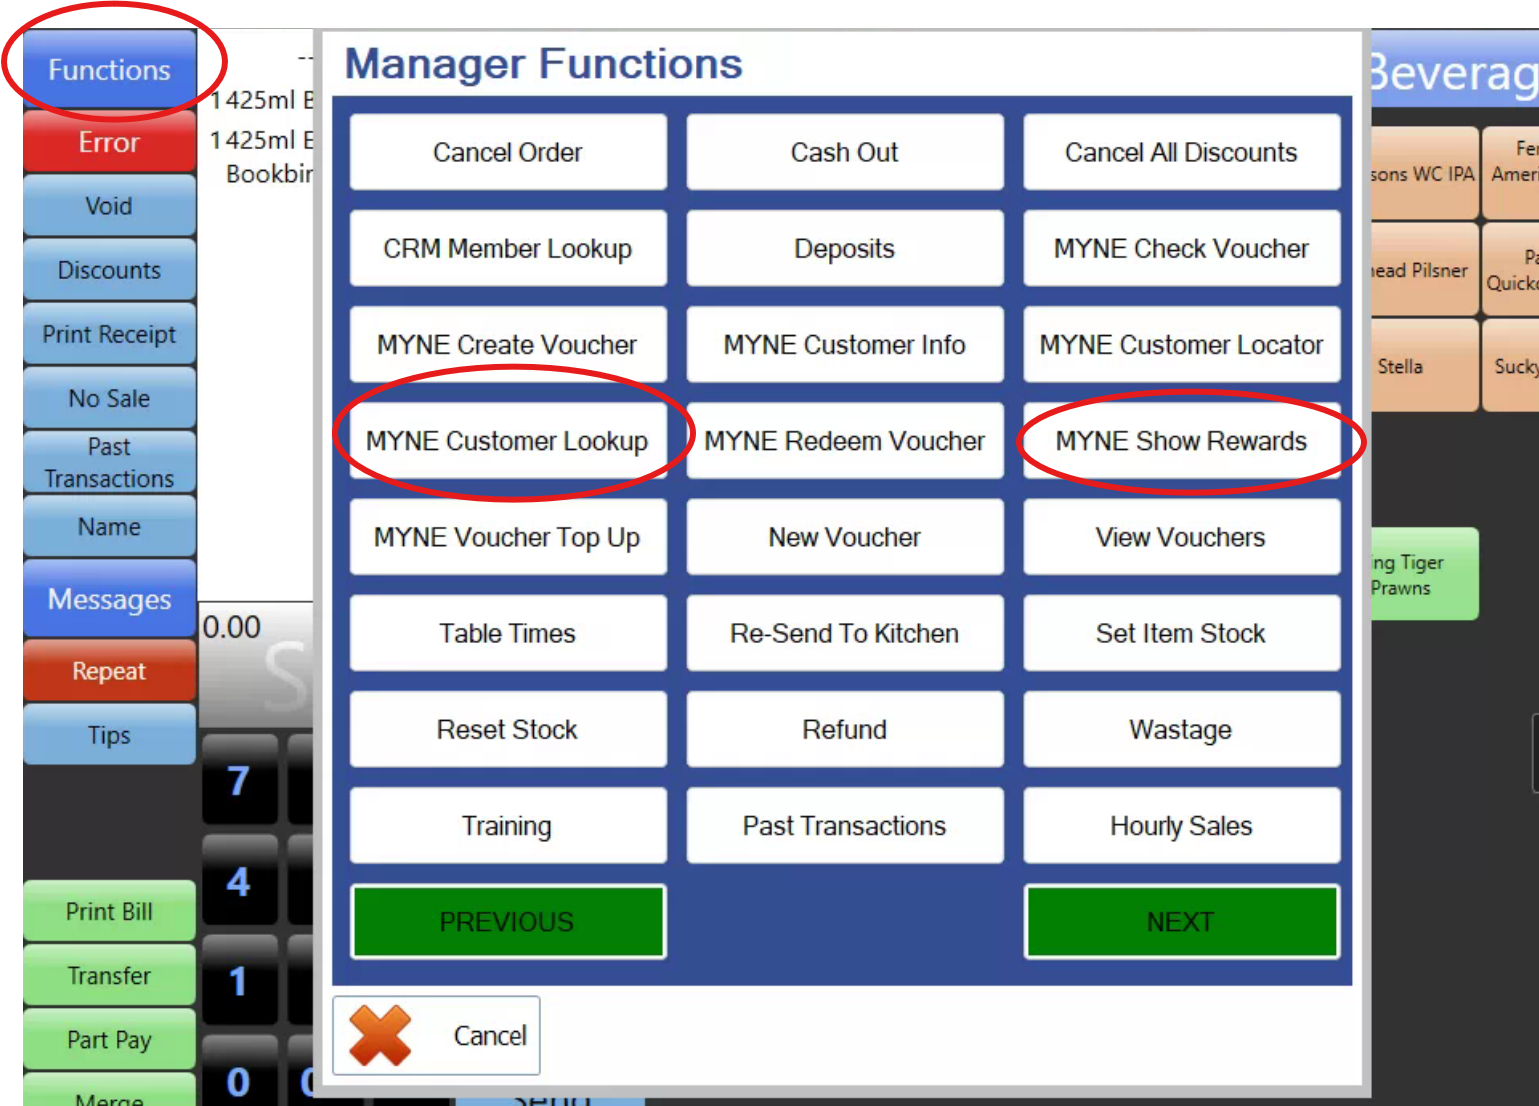Select the Tips sidebar button
The width and height of the screenshot is (1539, 1106).
110,735
